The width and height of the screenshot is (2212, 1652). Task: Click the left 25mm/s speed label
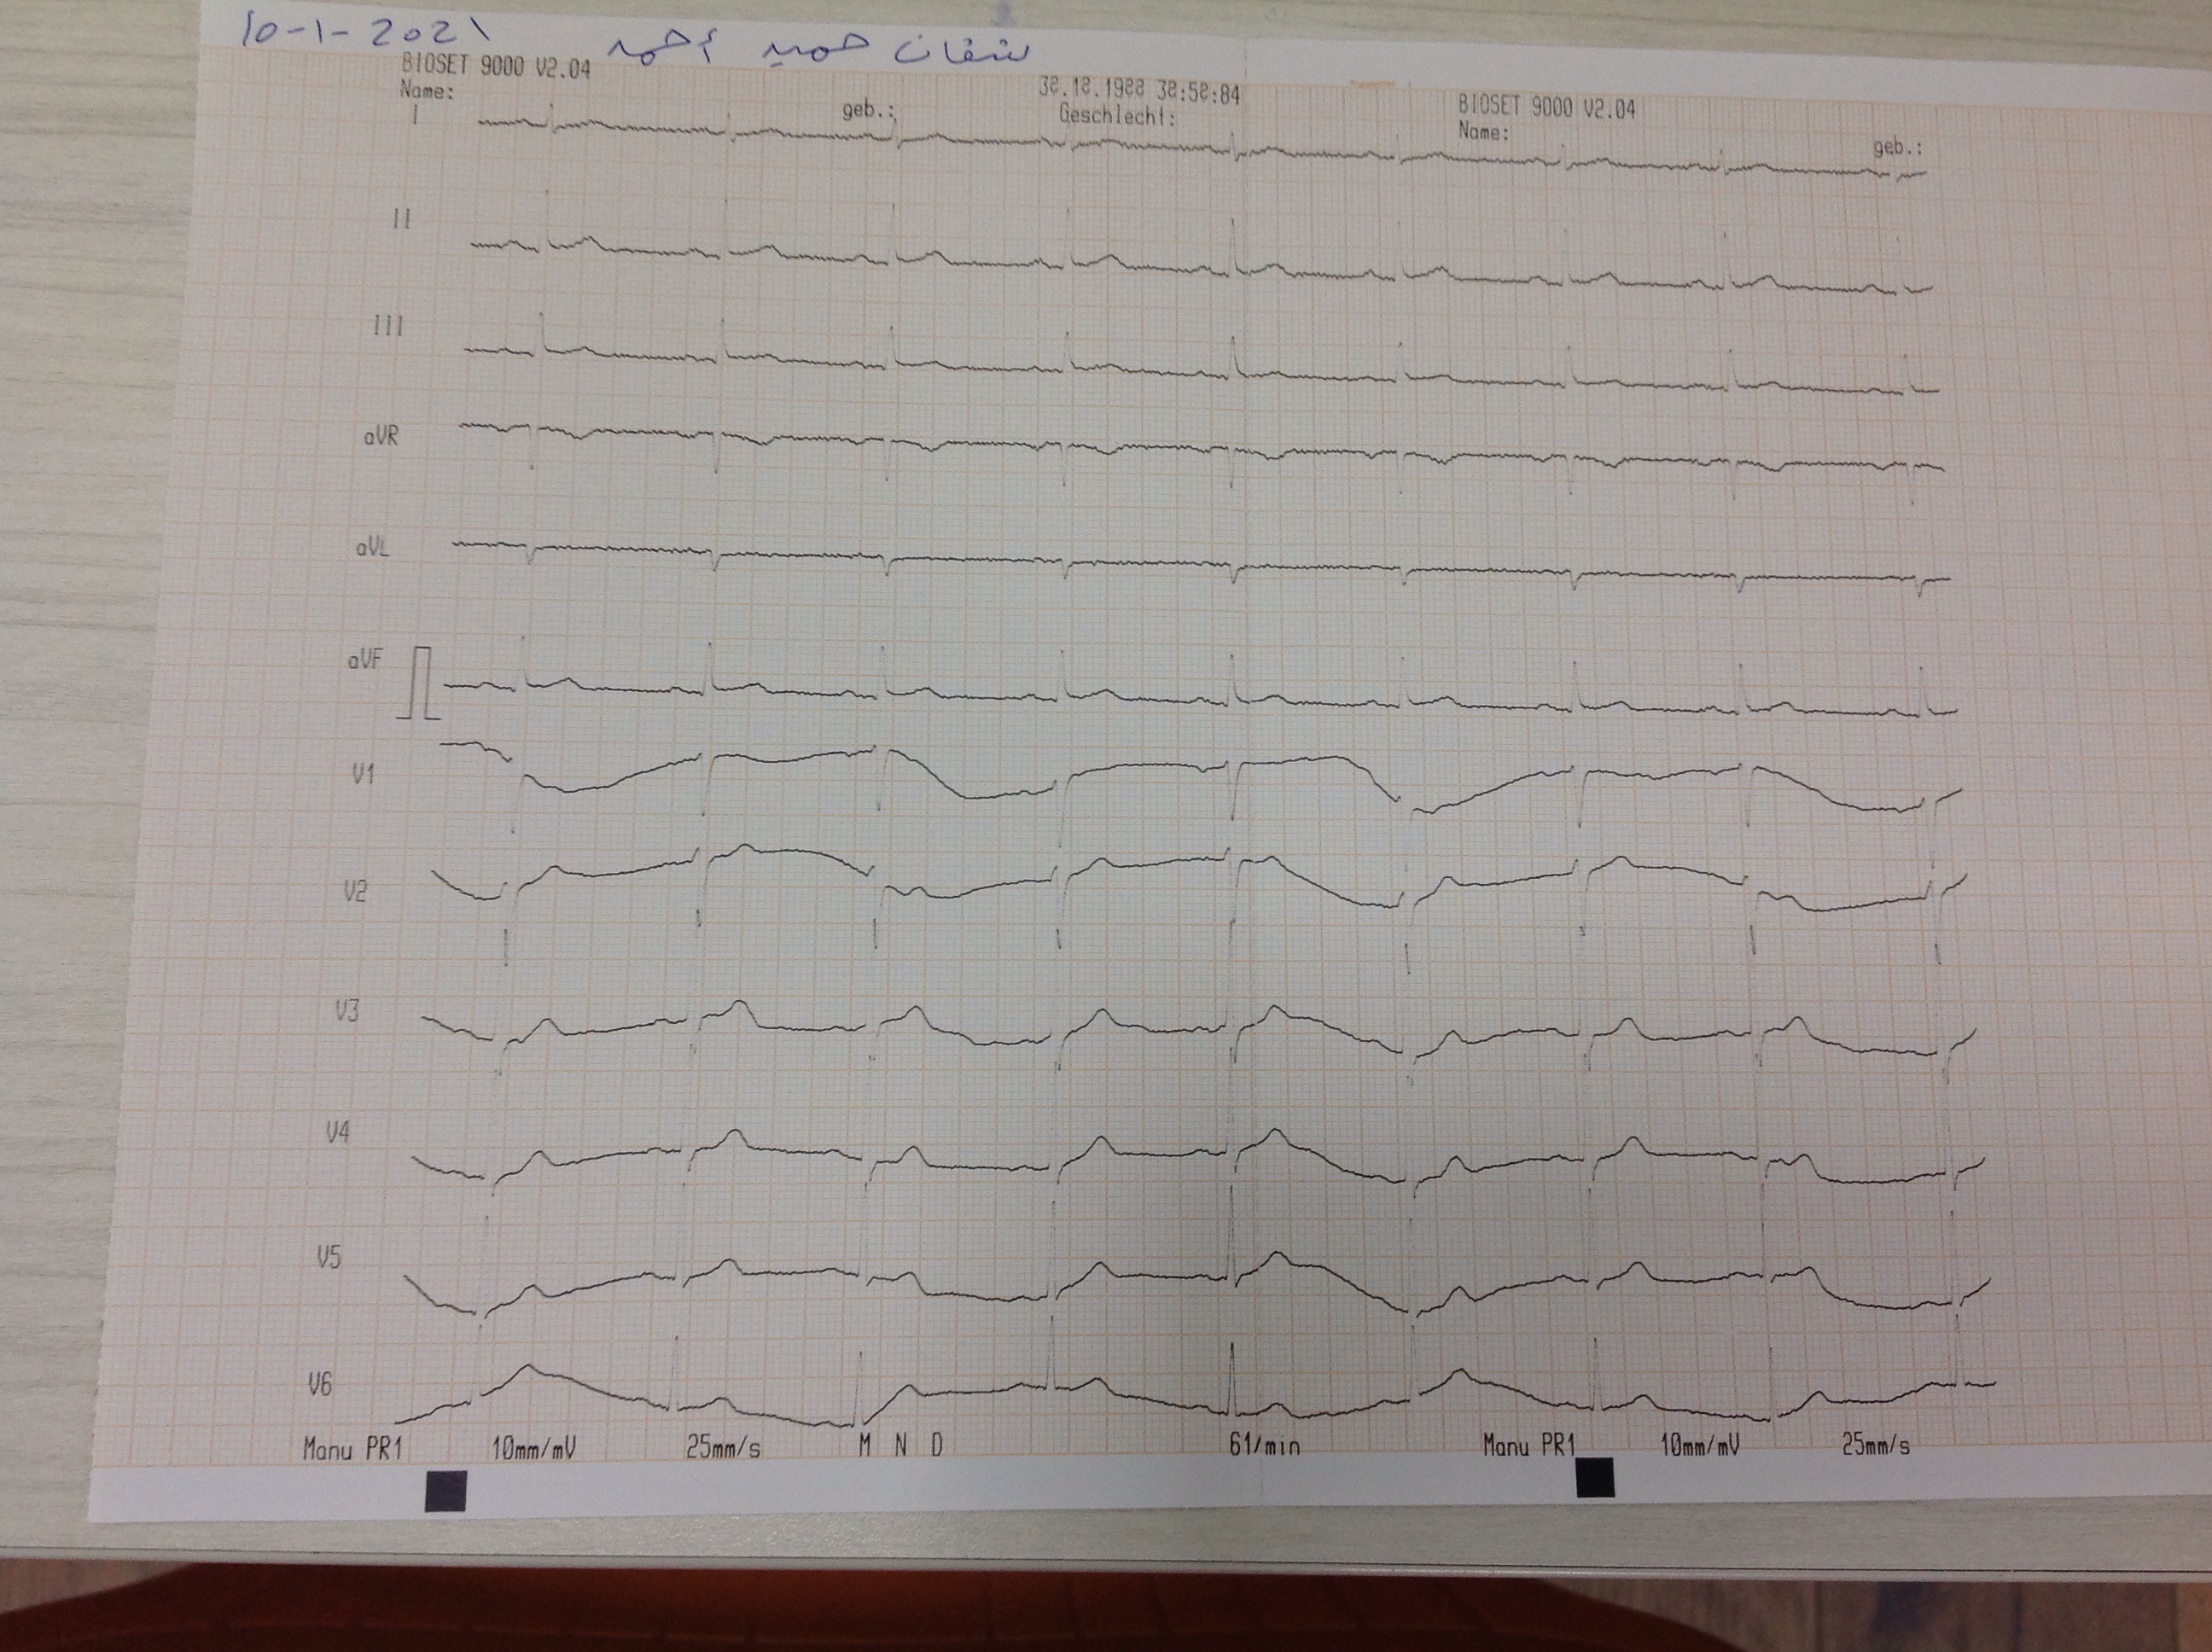722,1447
